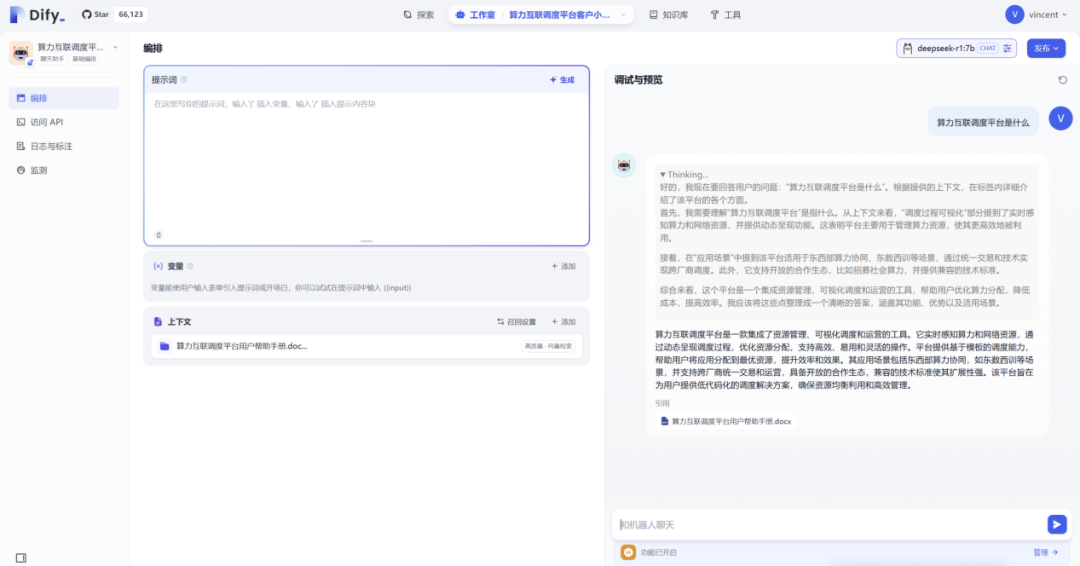Click the Dify logo

coord(37,14)
